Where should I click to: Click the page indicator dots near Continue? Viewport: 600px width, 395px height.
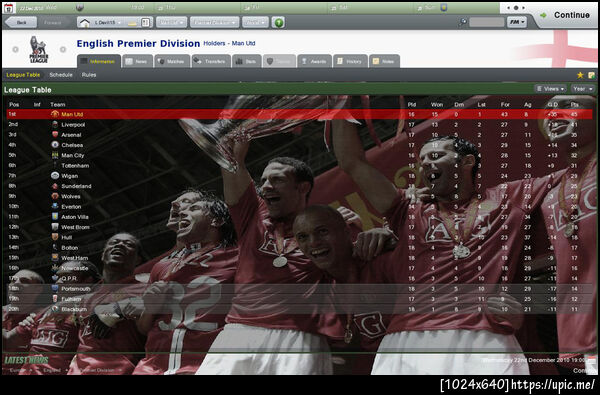point(515,8)
